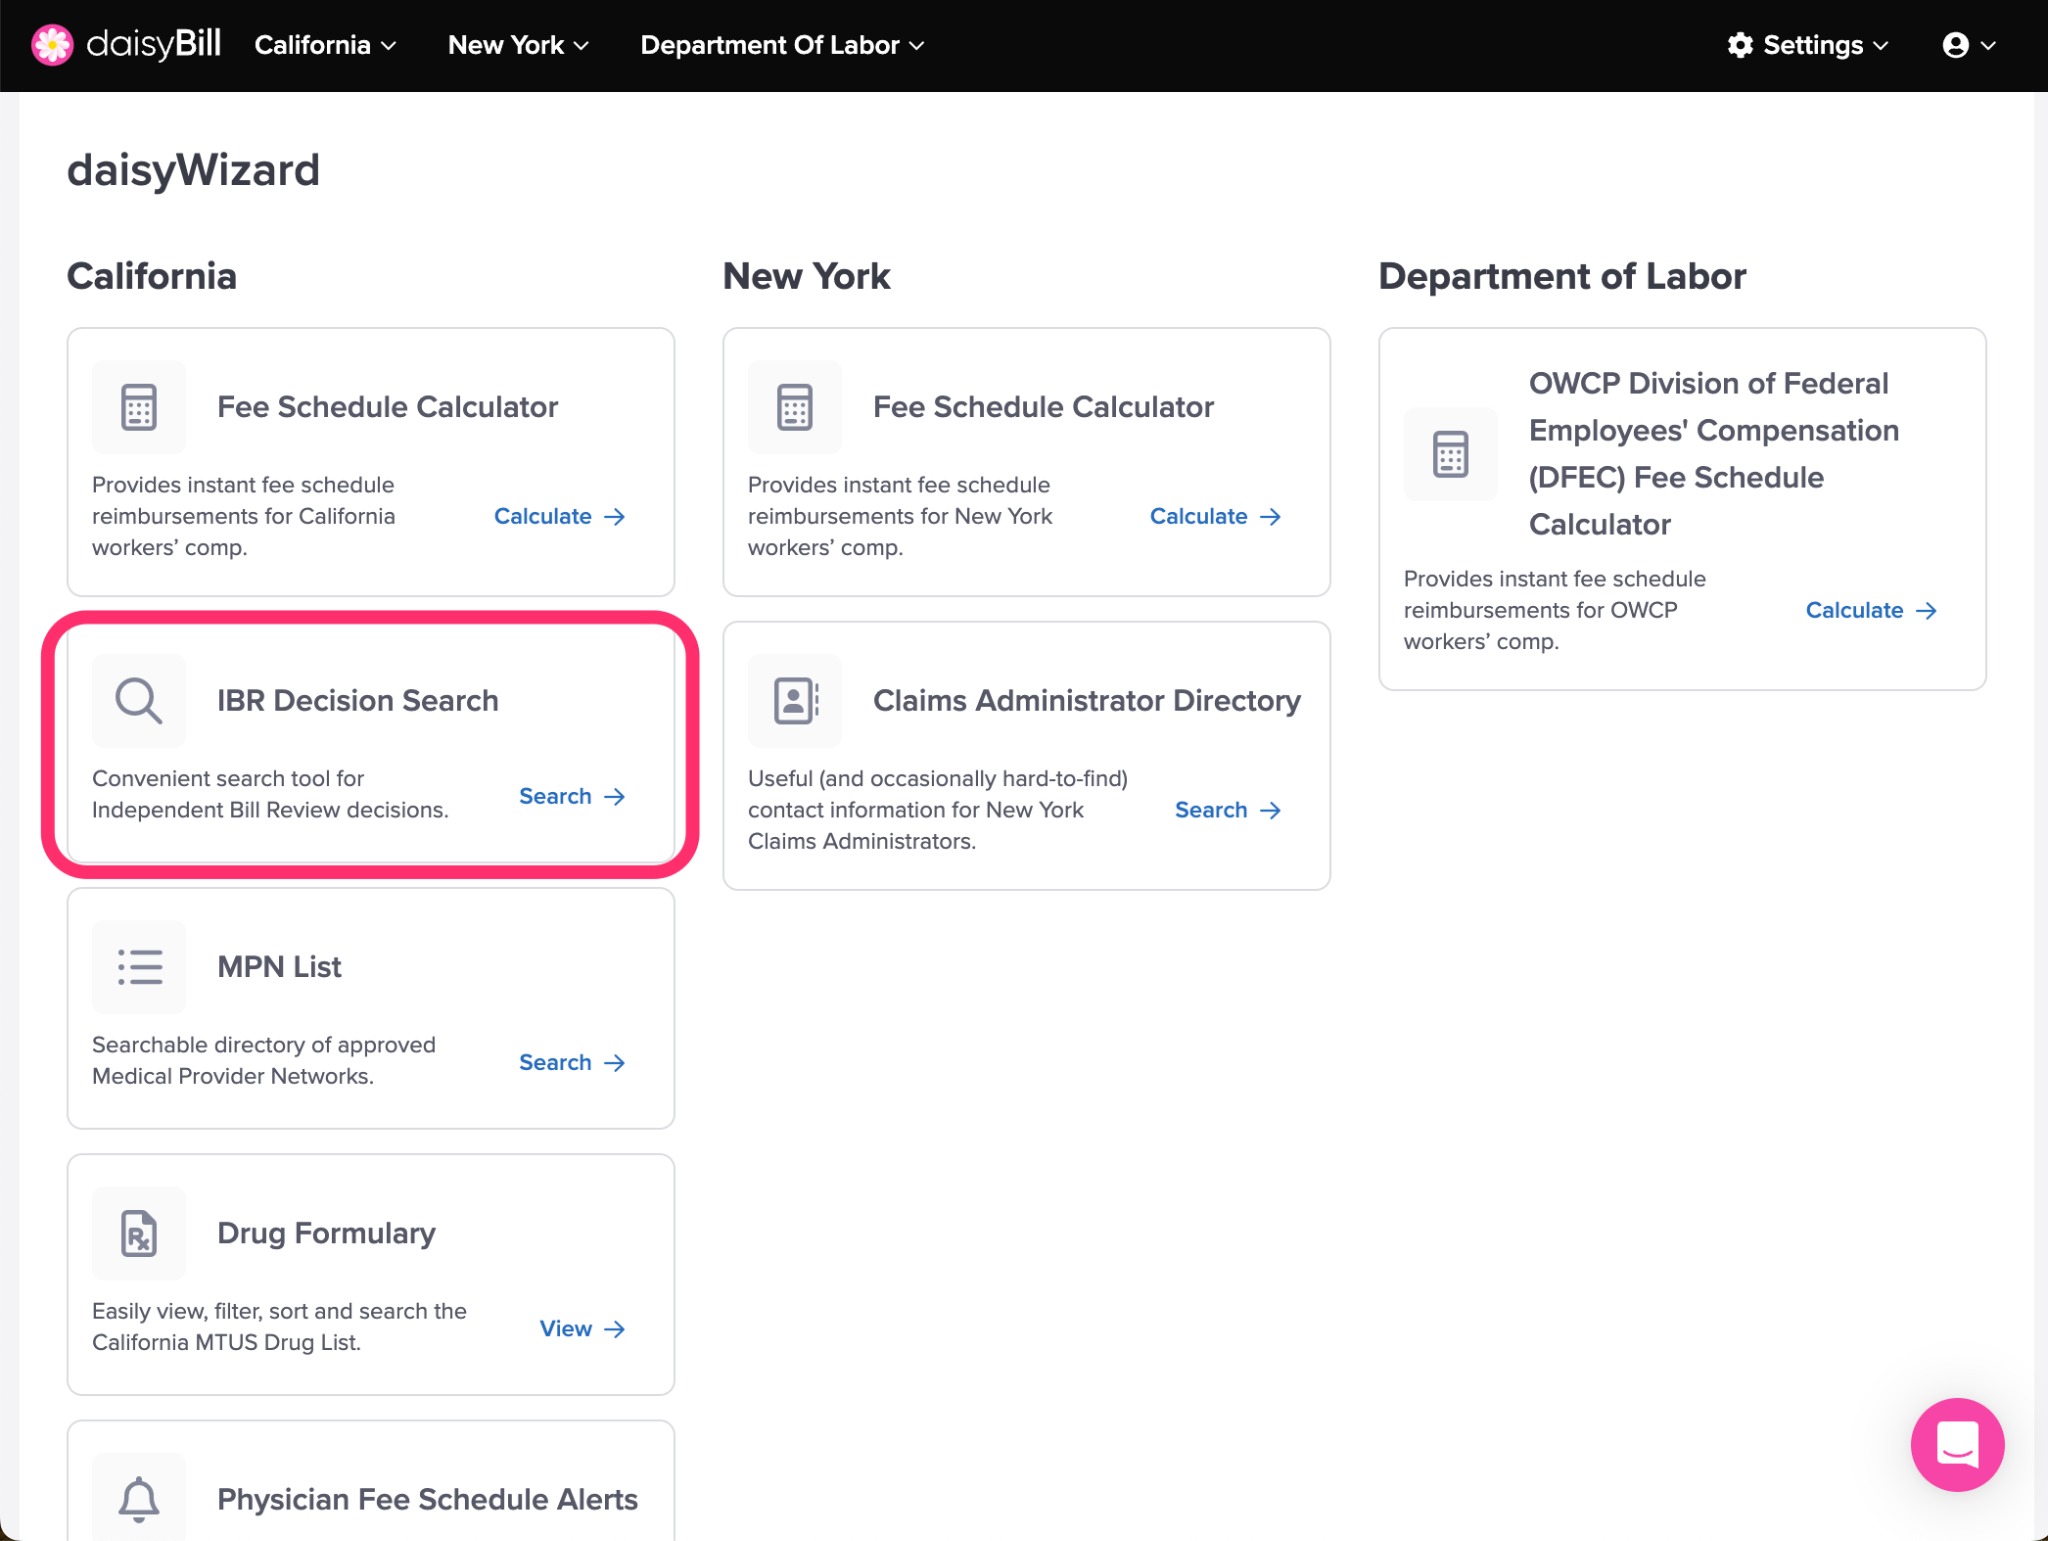Click the MPN List heading
This screenshot has width=2048, height=1541.
279,966
